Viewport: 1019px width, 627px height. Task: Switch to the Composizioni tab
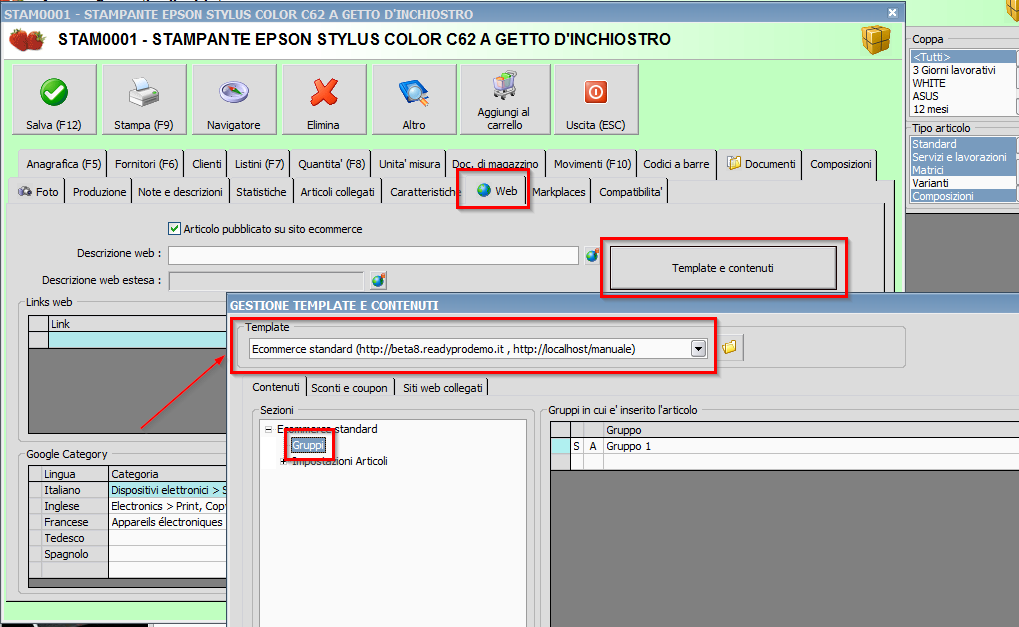840,164
